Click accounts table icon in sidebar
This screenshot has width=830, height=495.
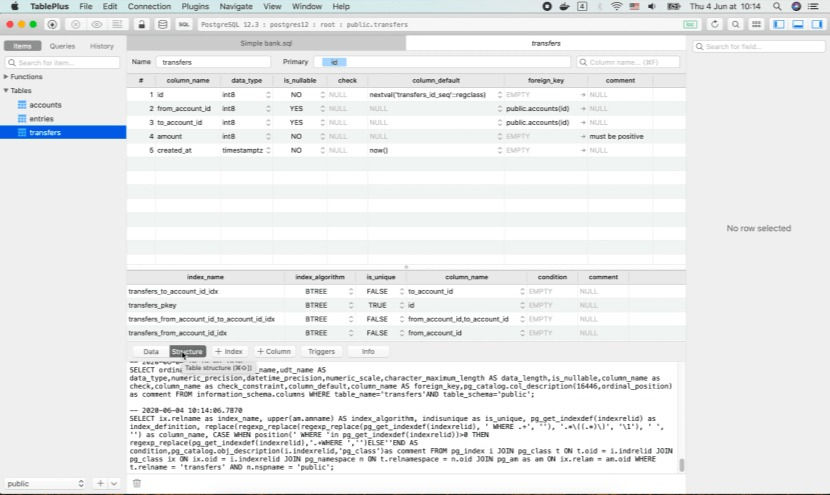click(22, 105)
